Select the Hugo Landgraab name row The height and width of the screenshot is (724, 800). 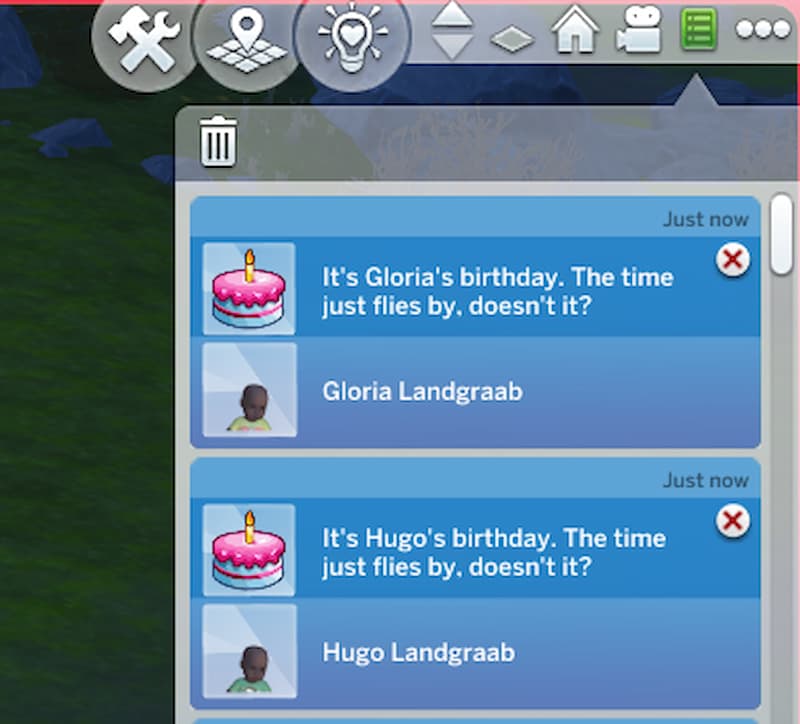pos(476,653)
